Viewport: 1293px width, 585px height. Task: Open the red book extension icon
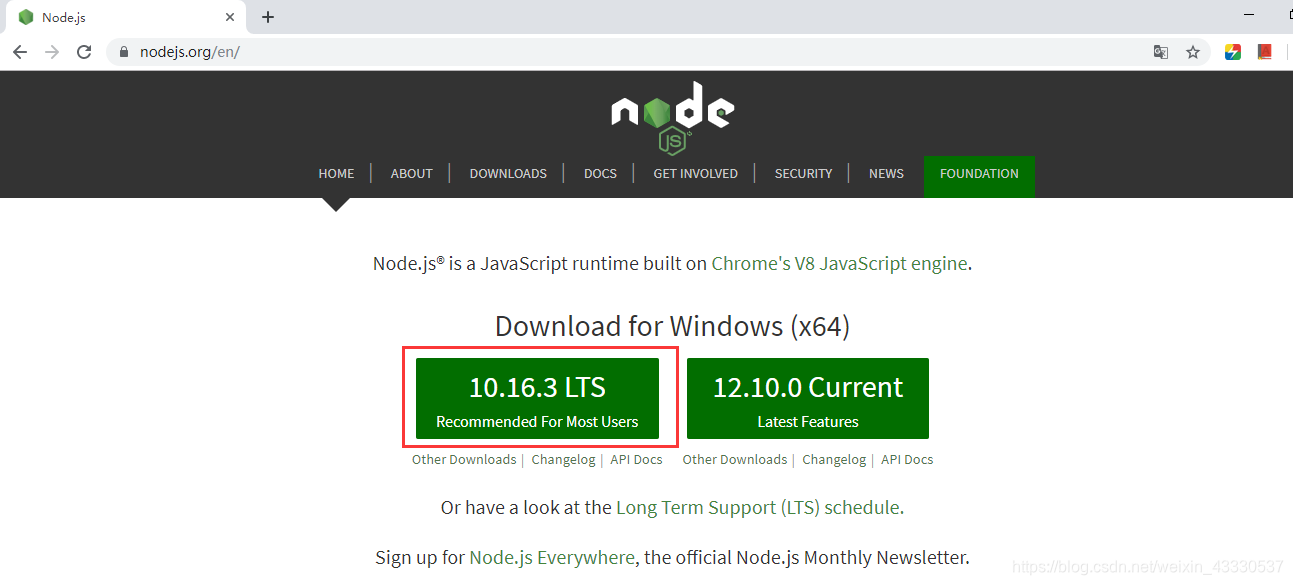1265,52
